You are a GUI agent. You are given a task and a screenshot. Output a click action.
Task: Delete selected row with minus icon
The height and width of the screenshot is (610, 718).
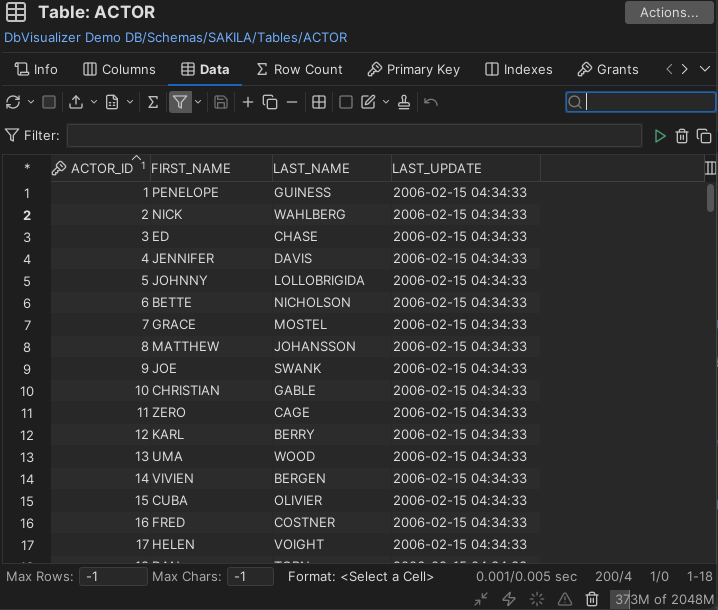(292, 102)
